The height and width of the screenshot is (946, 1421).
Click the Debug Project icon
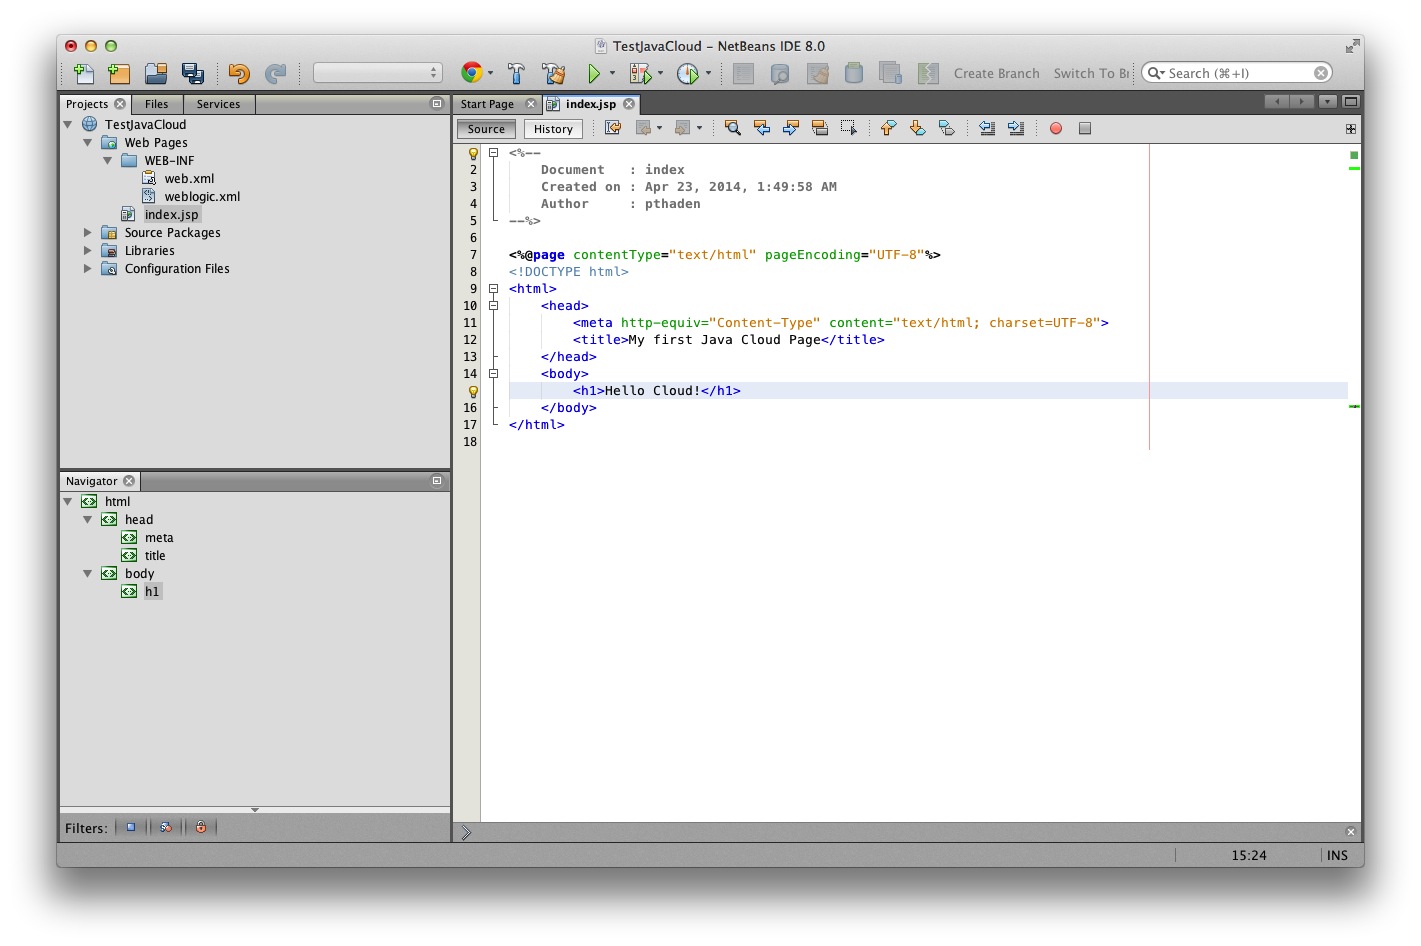pyautogui.click(x=639, y=73)
